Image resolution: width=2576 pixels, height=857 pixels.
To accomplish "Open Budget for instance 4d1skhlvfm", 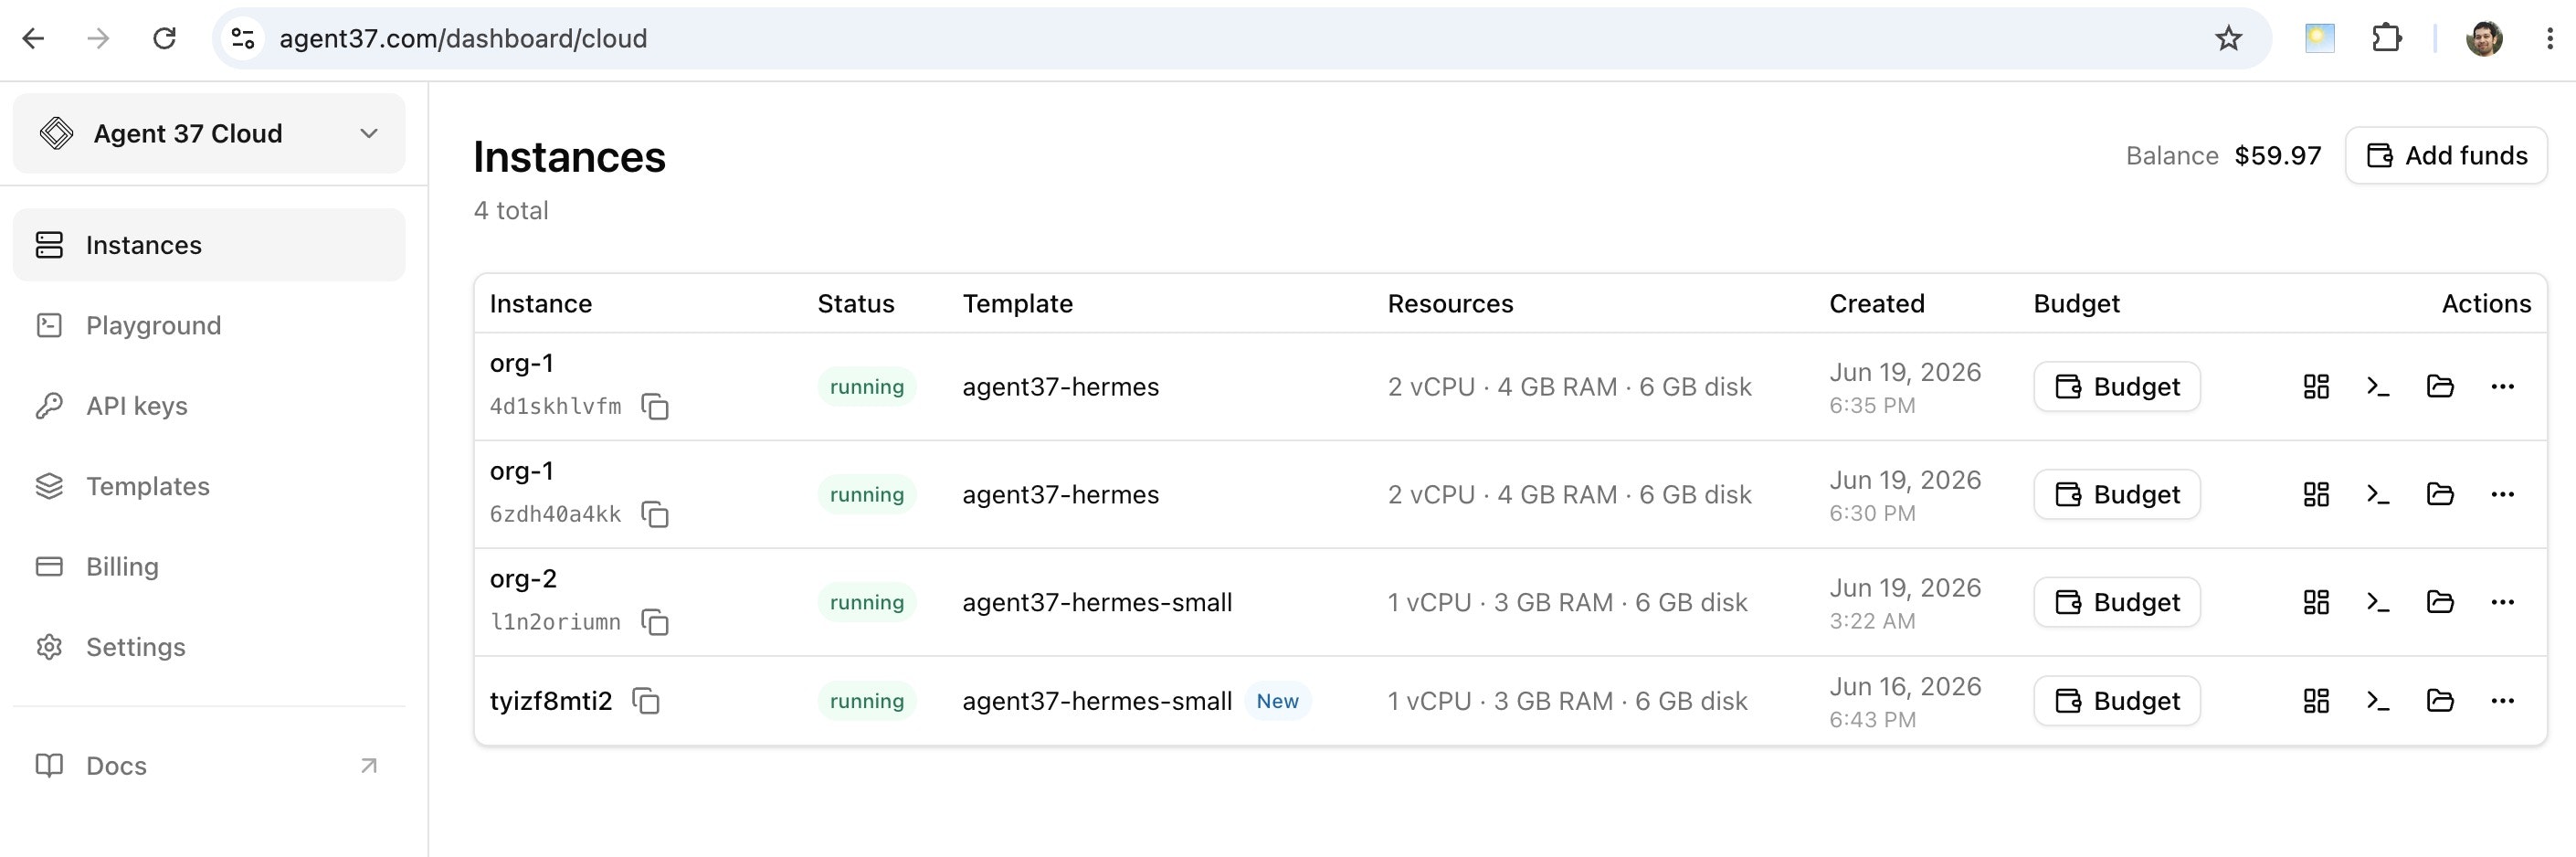I will (2116, 387).
